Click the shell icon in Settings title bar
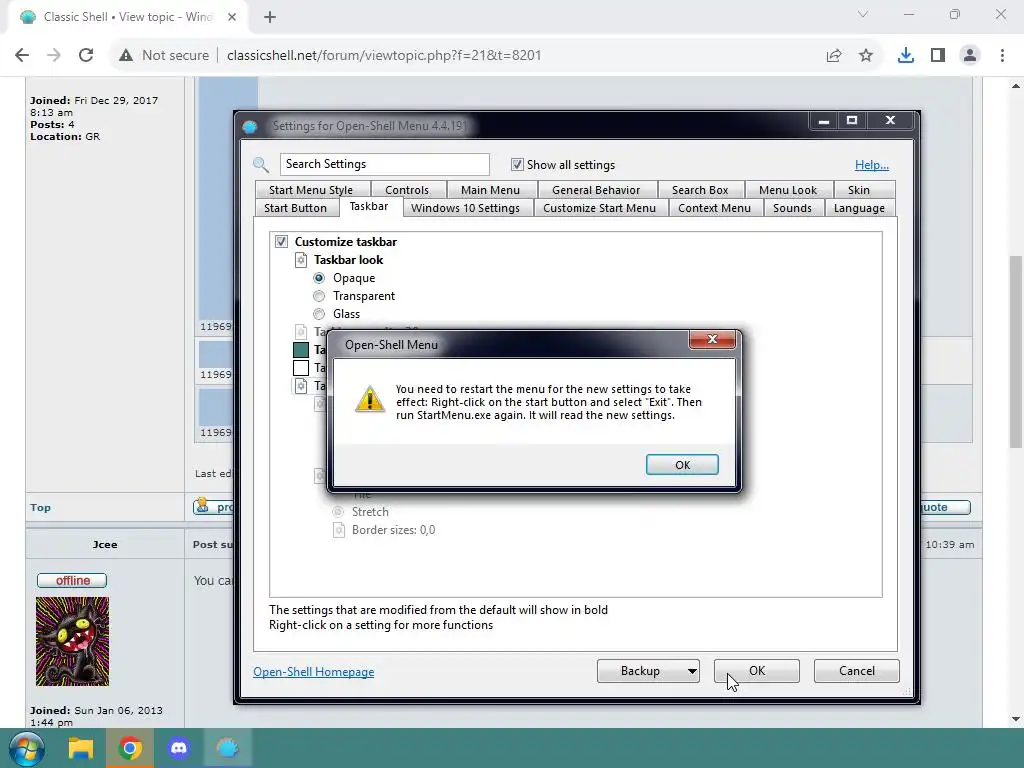Image resolution: width=1024 pixels, height=768 pixels. (x=250, y=126)
